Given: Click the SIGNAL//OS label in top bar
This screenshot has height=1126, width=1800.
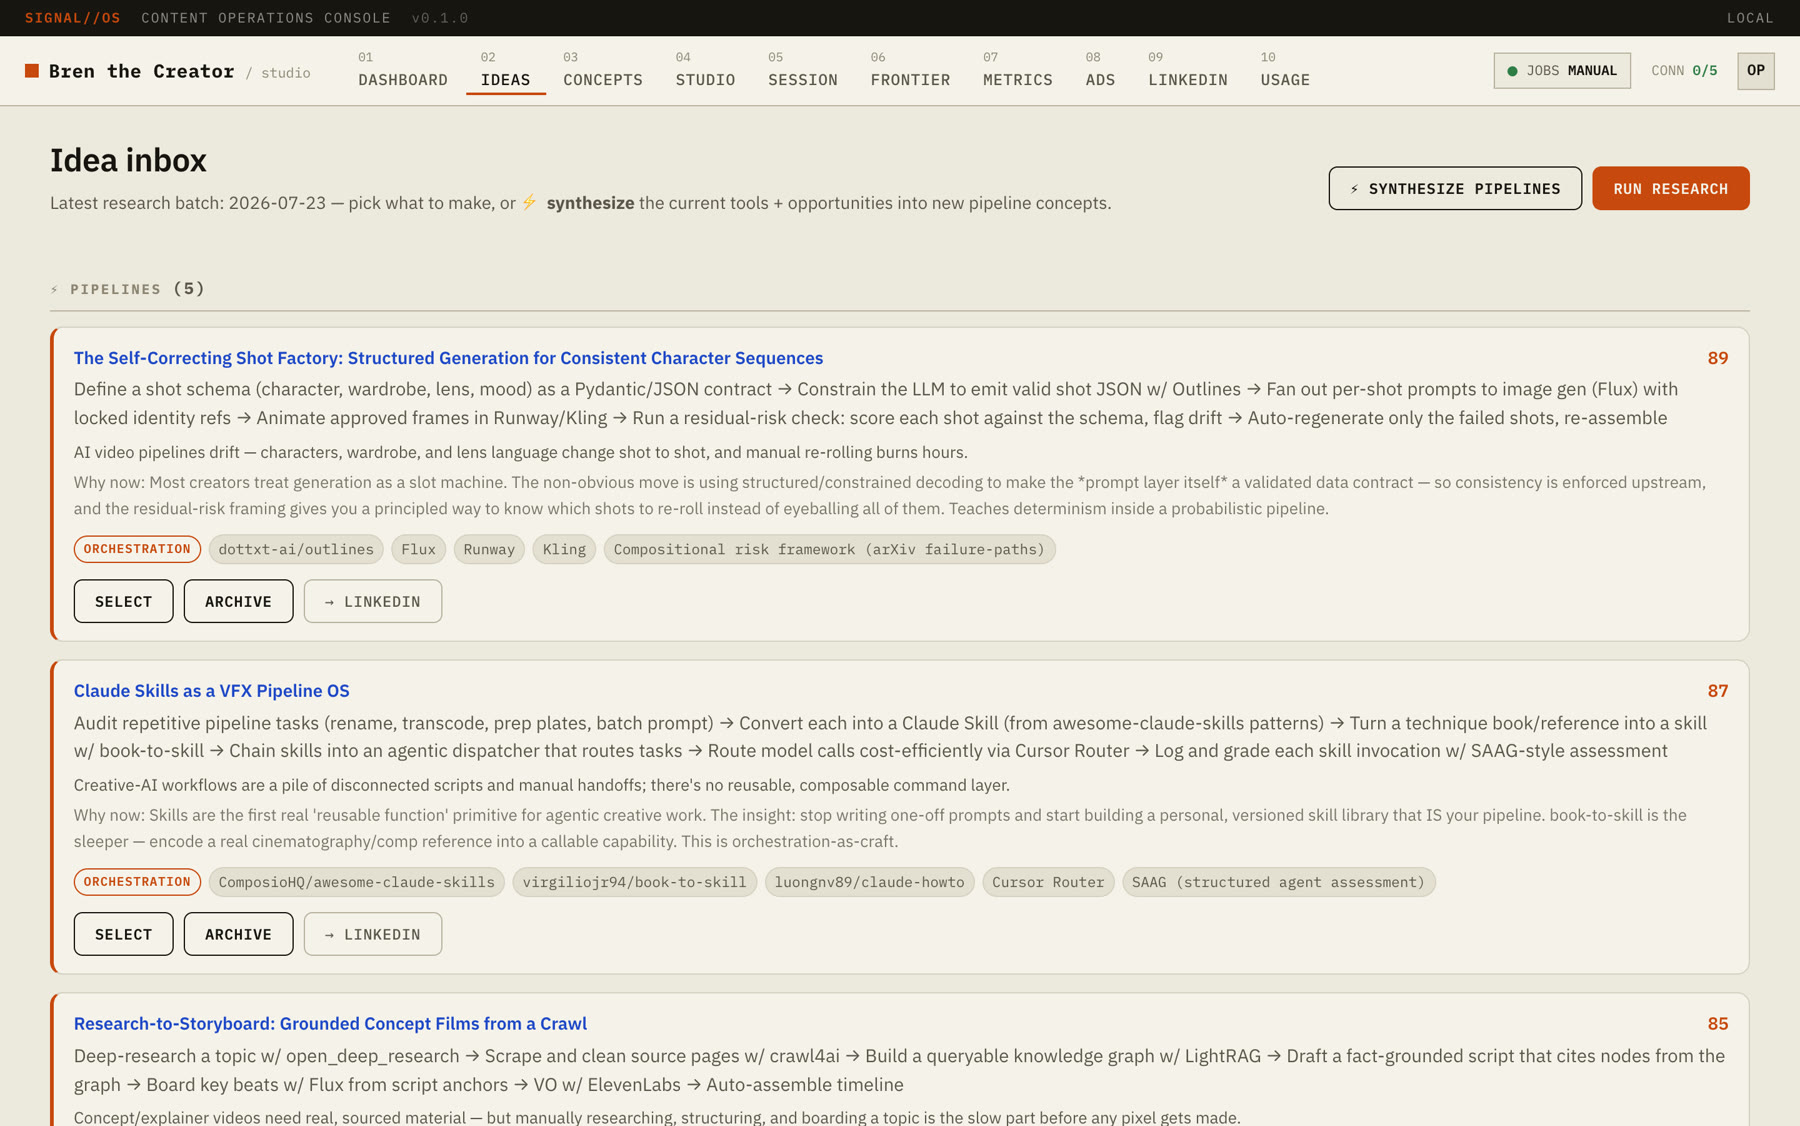Looking at the screenshot, I should pyautogui.click(x=73, y=18).
